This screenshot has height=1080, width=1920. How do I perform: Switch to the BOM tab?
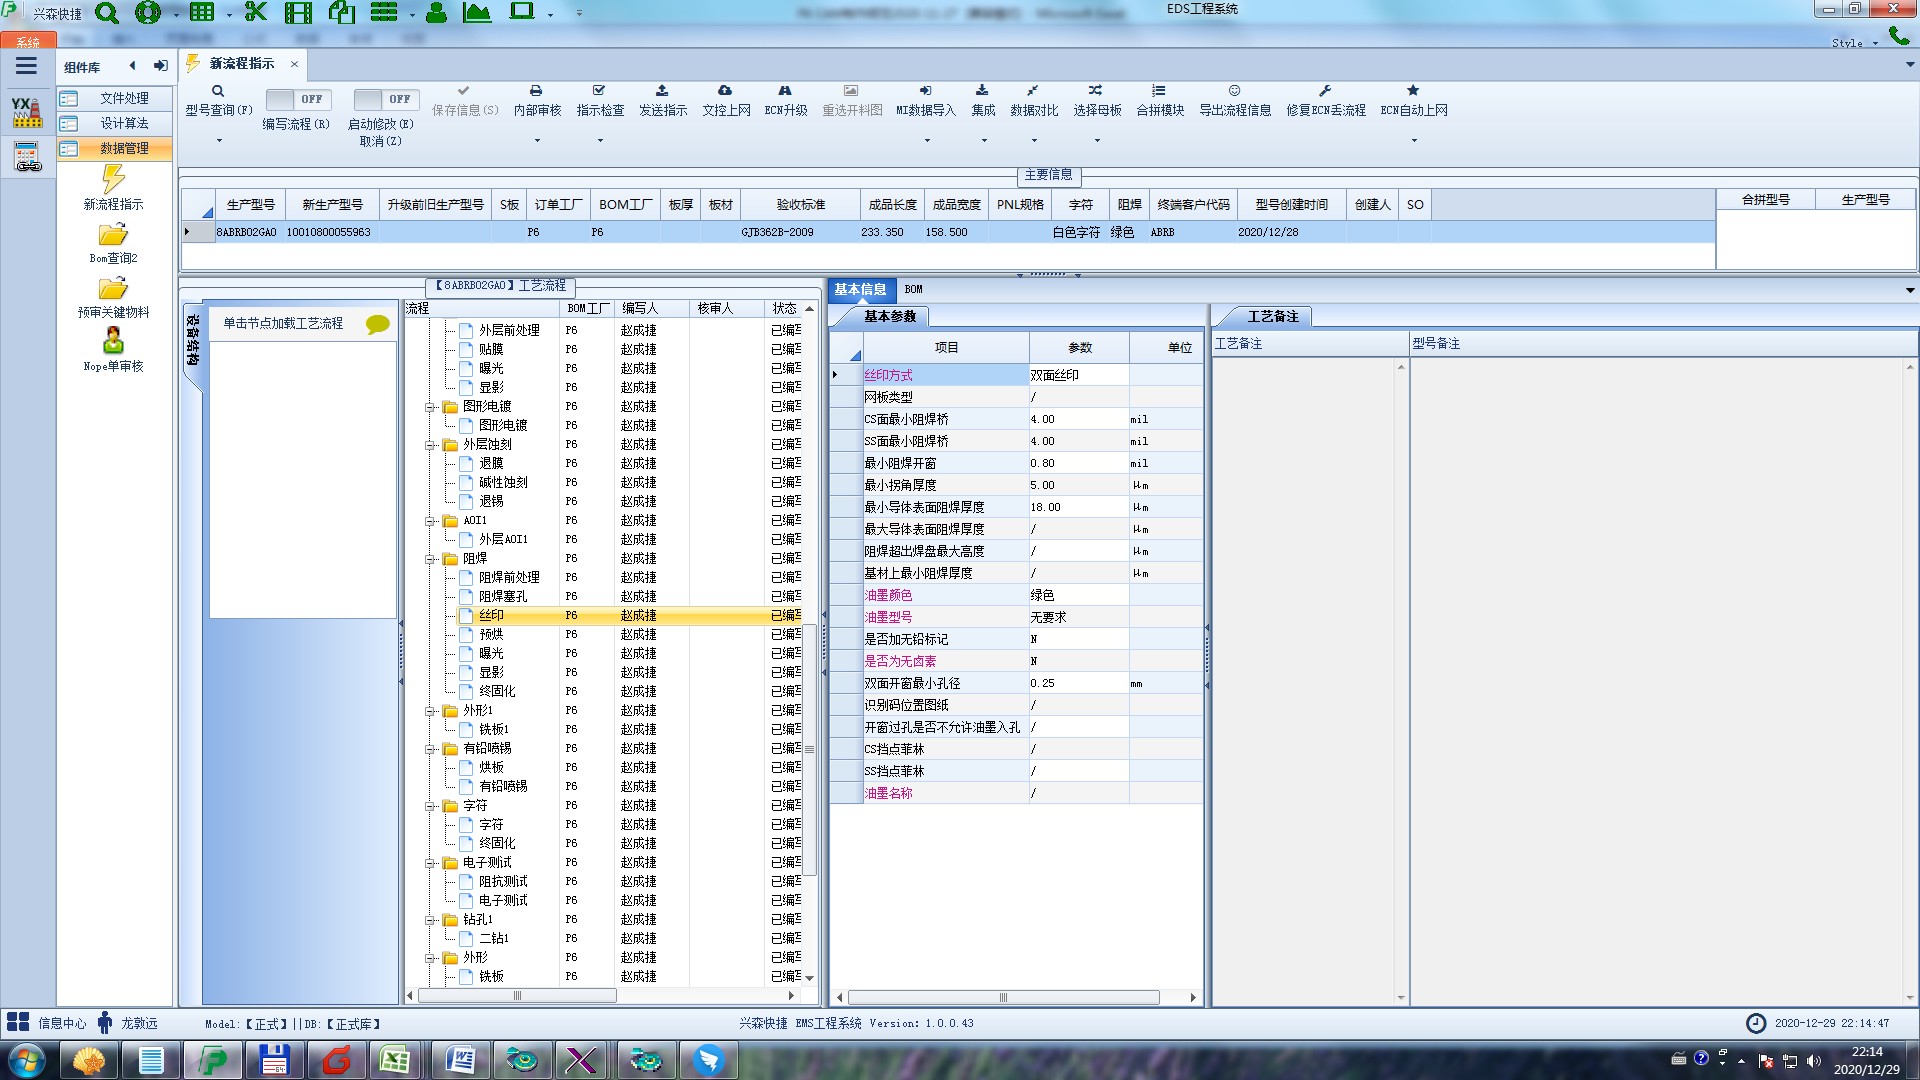click(x=913, y=289)
